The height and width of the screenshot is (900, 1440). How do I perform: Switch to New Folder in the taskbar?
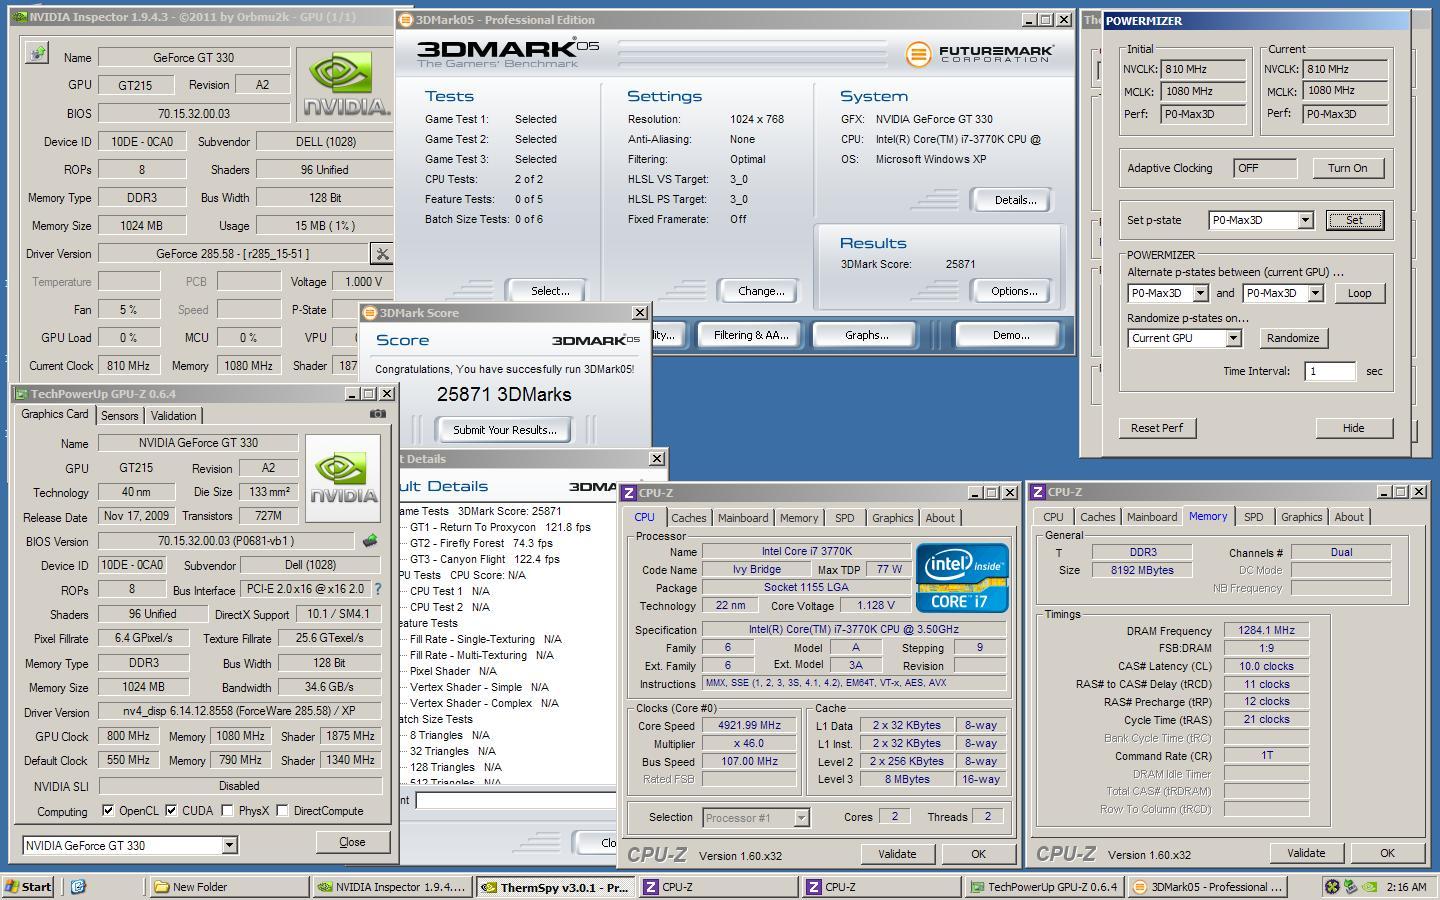pyautogui.click(x=229, y=886)
